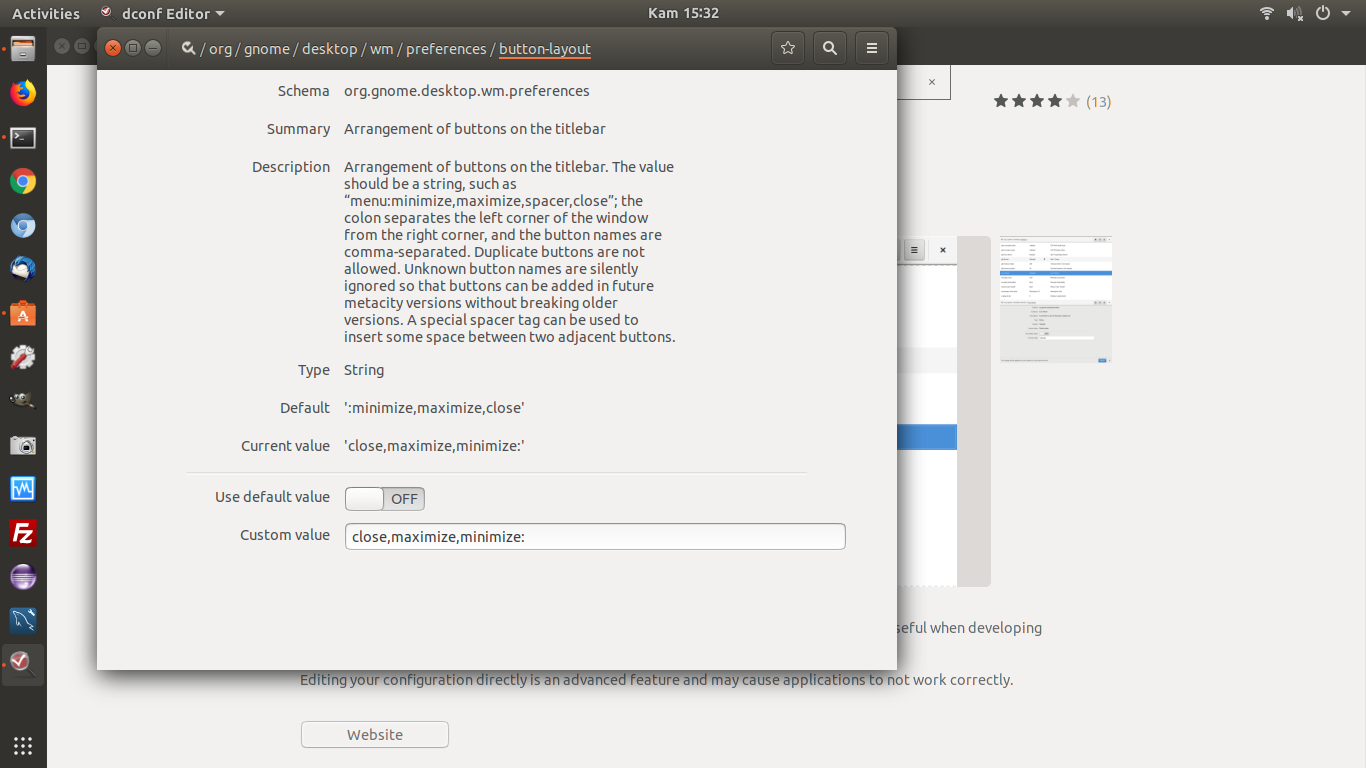
Task: Click into the Custom value text field
Action: coord(595,536)
